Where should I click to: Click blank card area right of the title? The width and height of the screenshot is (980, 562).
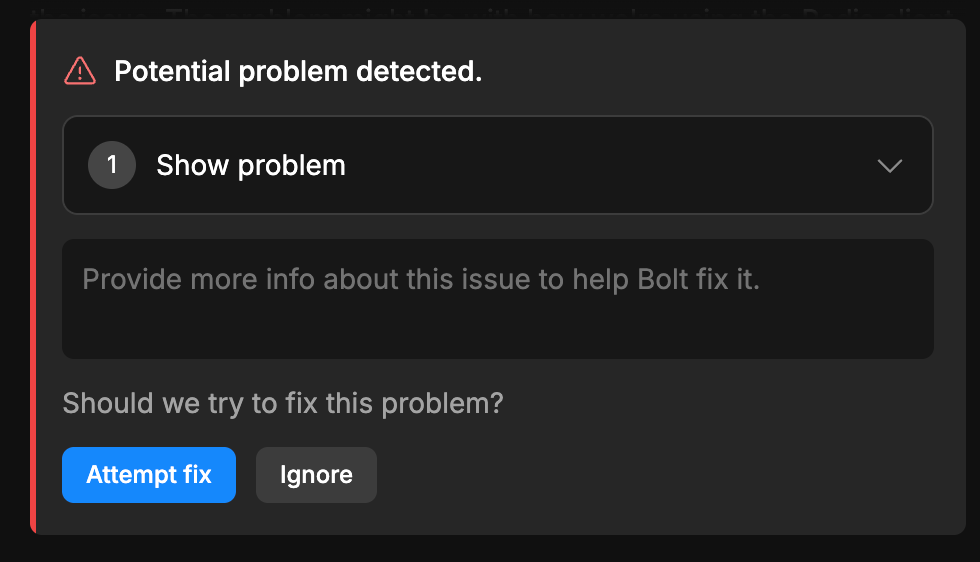pyautogui.click(x=720, y=72)
